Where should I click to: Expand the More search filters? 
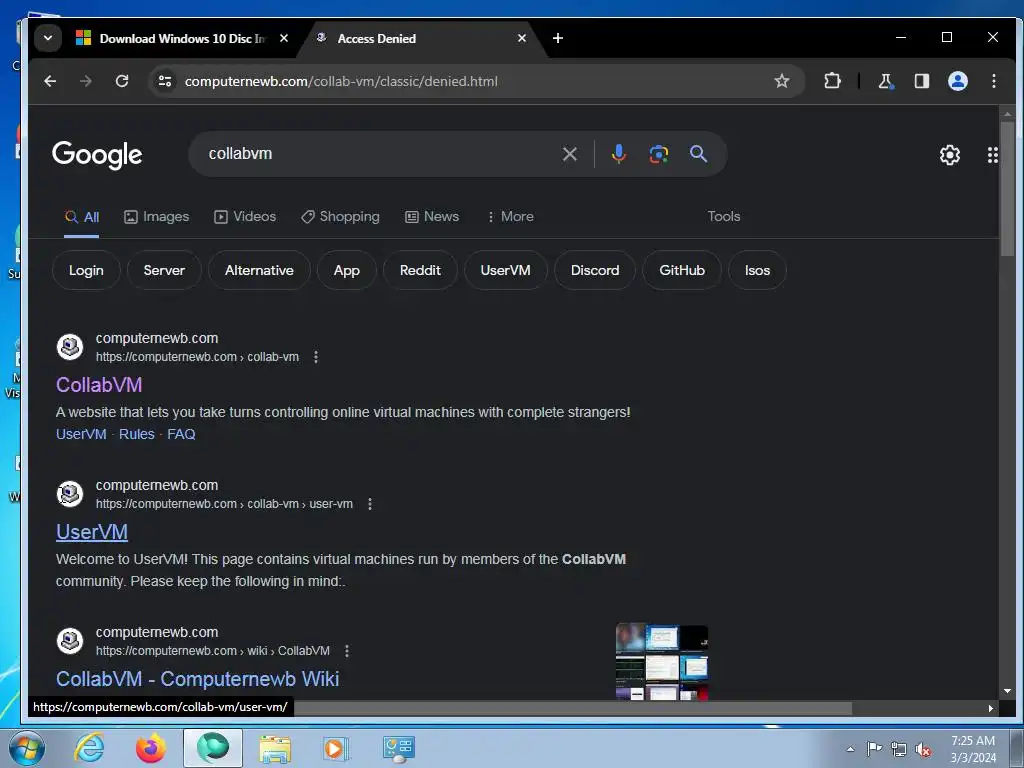pos(510,217)
